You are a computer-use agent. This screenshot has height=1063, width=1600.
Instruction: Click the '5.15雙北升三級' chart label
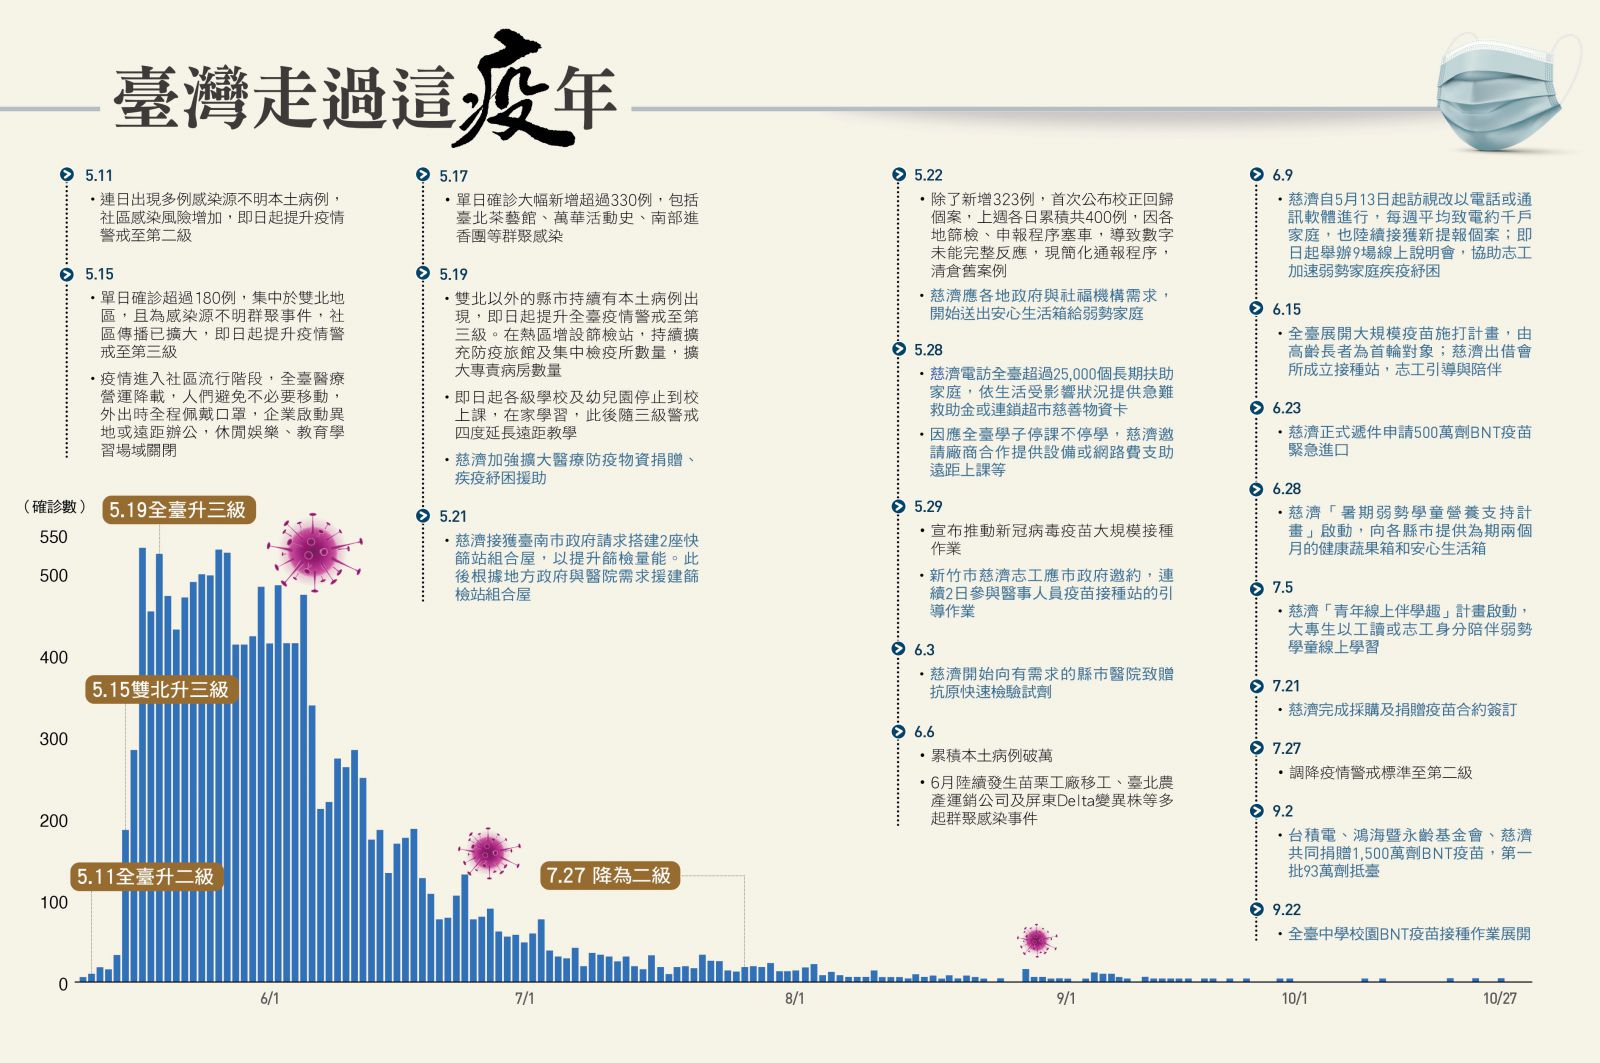click(x=161, y=689)
